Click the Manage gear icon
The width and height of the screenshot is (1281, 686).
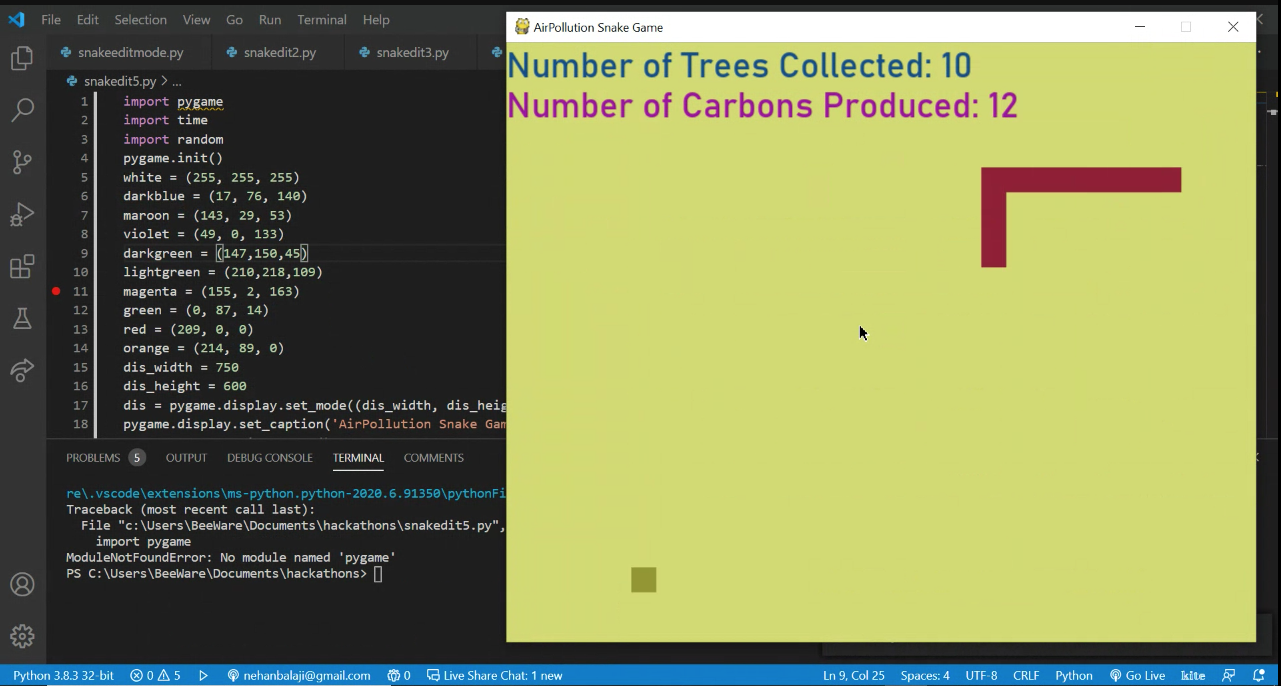pyautogui.click(x=22, y=636)
